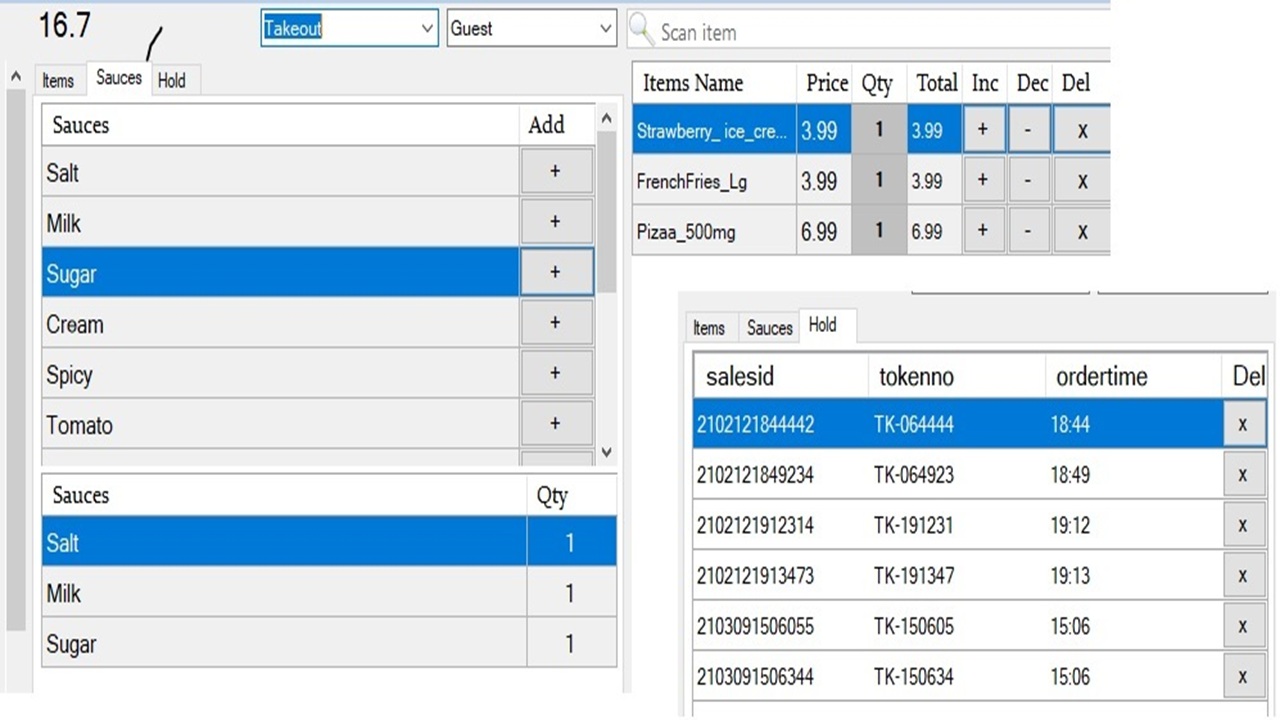Open the Guest customer dropdown

click(605, 29)
